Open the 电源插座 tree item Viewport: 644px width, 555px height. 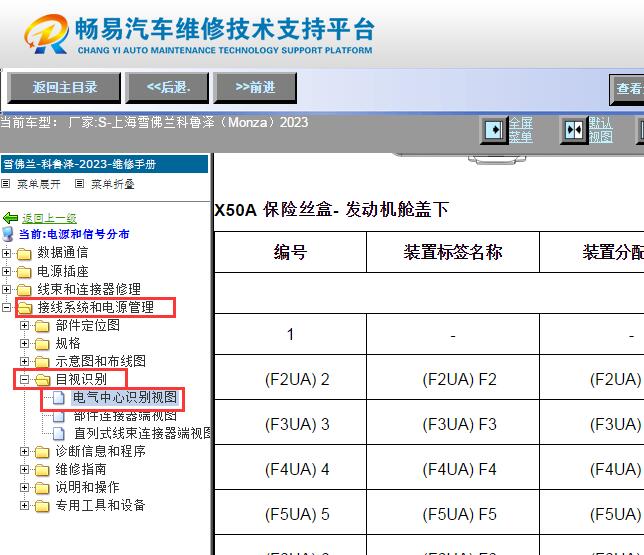62,271
